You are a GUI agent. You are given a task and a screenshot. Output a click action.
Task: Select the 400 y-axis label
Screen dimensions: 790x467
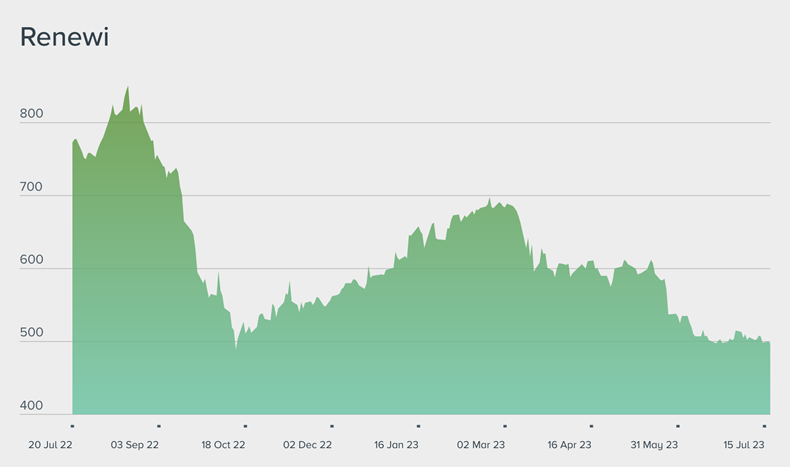pos(31,406)
